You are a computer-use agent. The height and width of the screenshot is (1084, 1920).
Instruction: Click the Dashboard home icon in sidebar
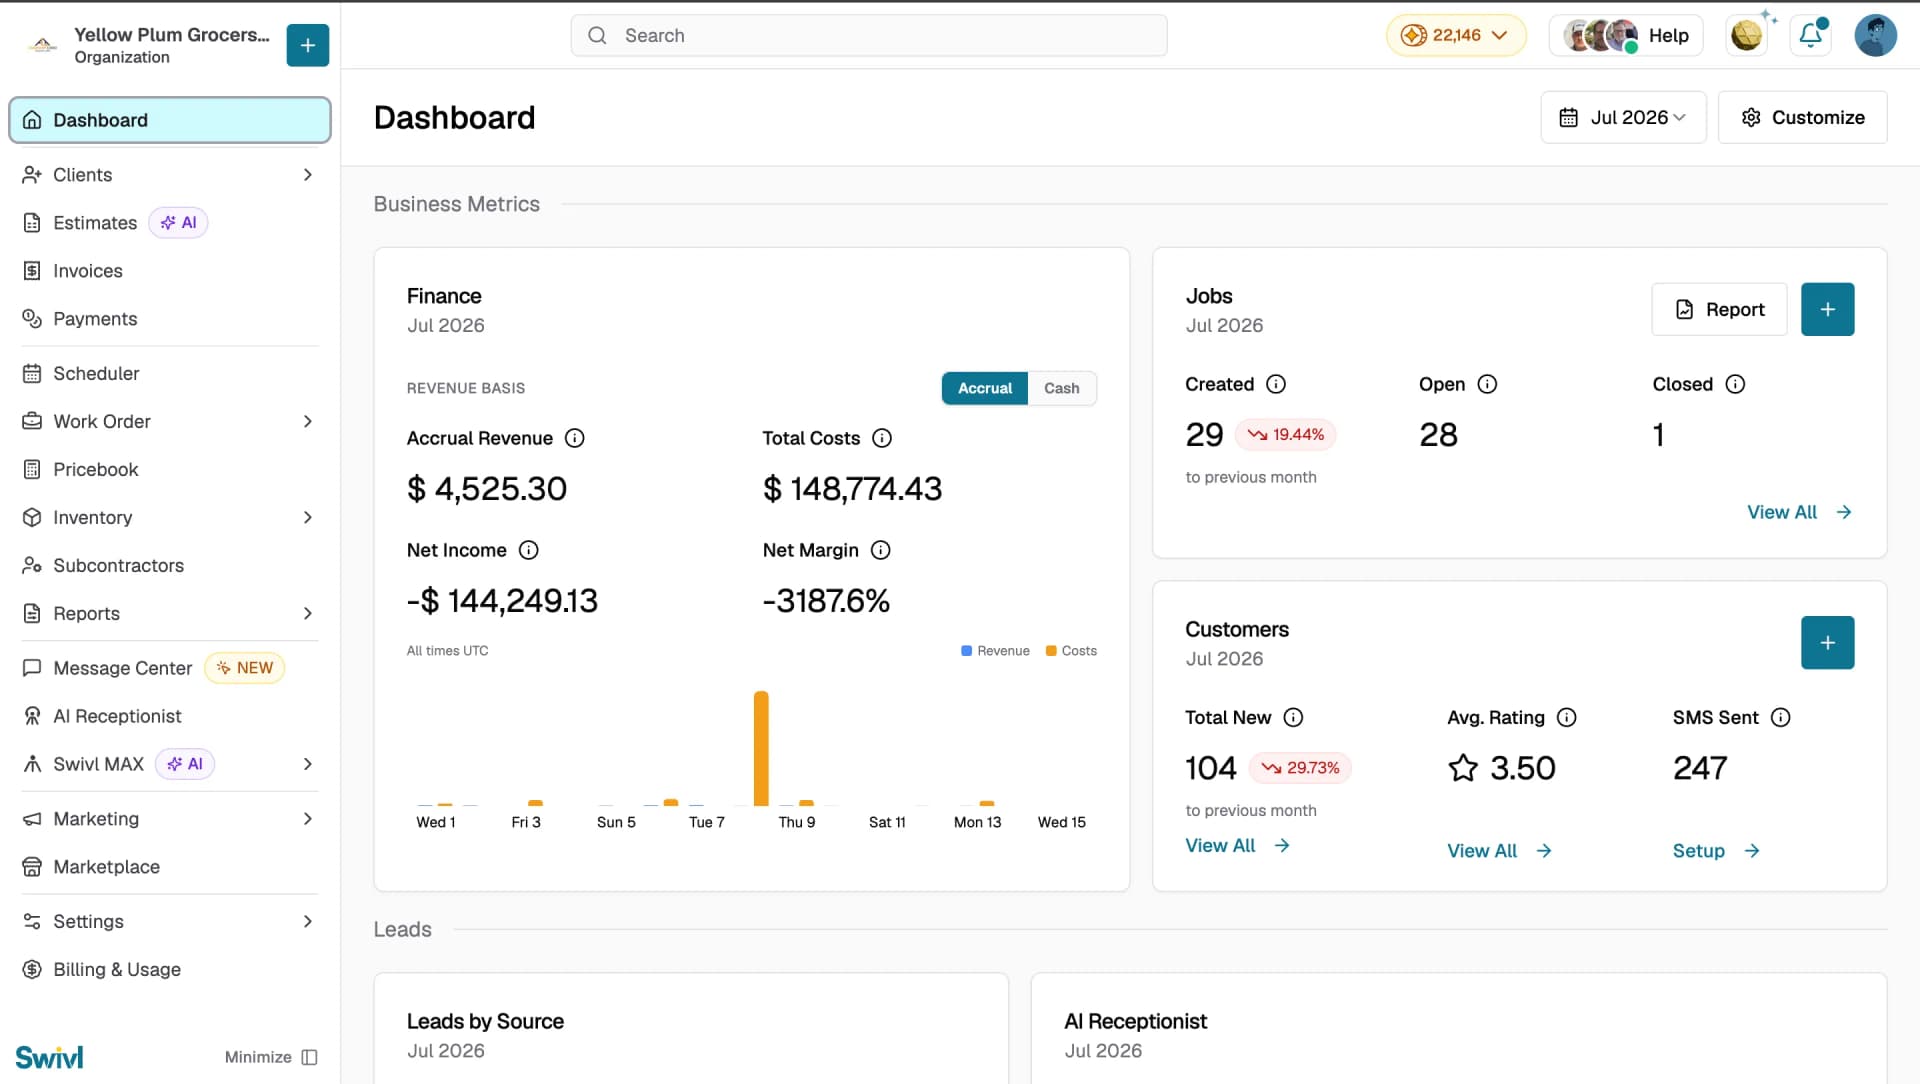[32, 120]
